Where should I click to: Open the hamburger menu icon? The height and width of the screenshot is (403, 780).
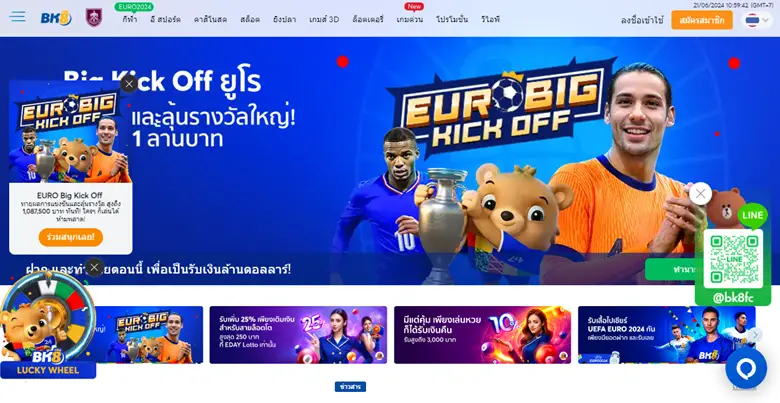17,17
